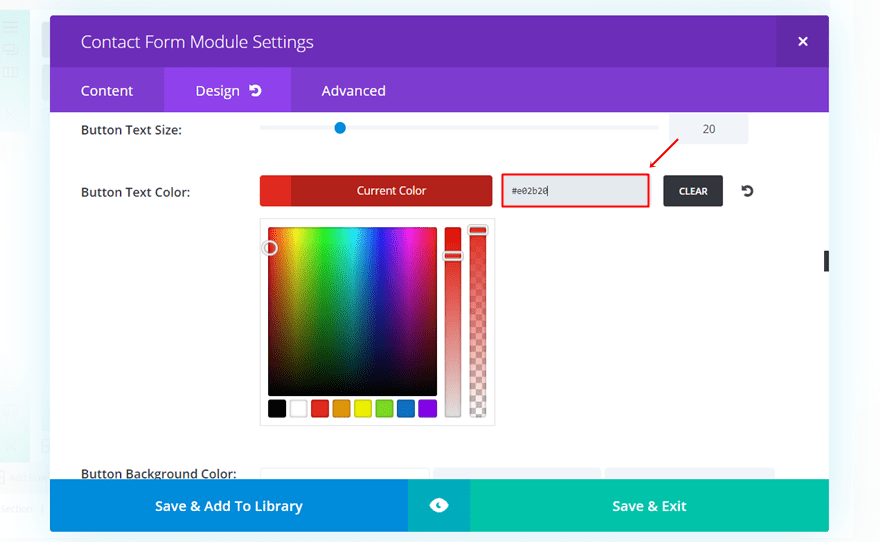
Task: Pick the black palette swatch
Action: pyautogui.click(x=277, y=408)
